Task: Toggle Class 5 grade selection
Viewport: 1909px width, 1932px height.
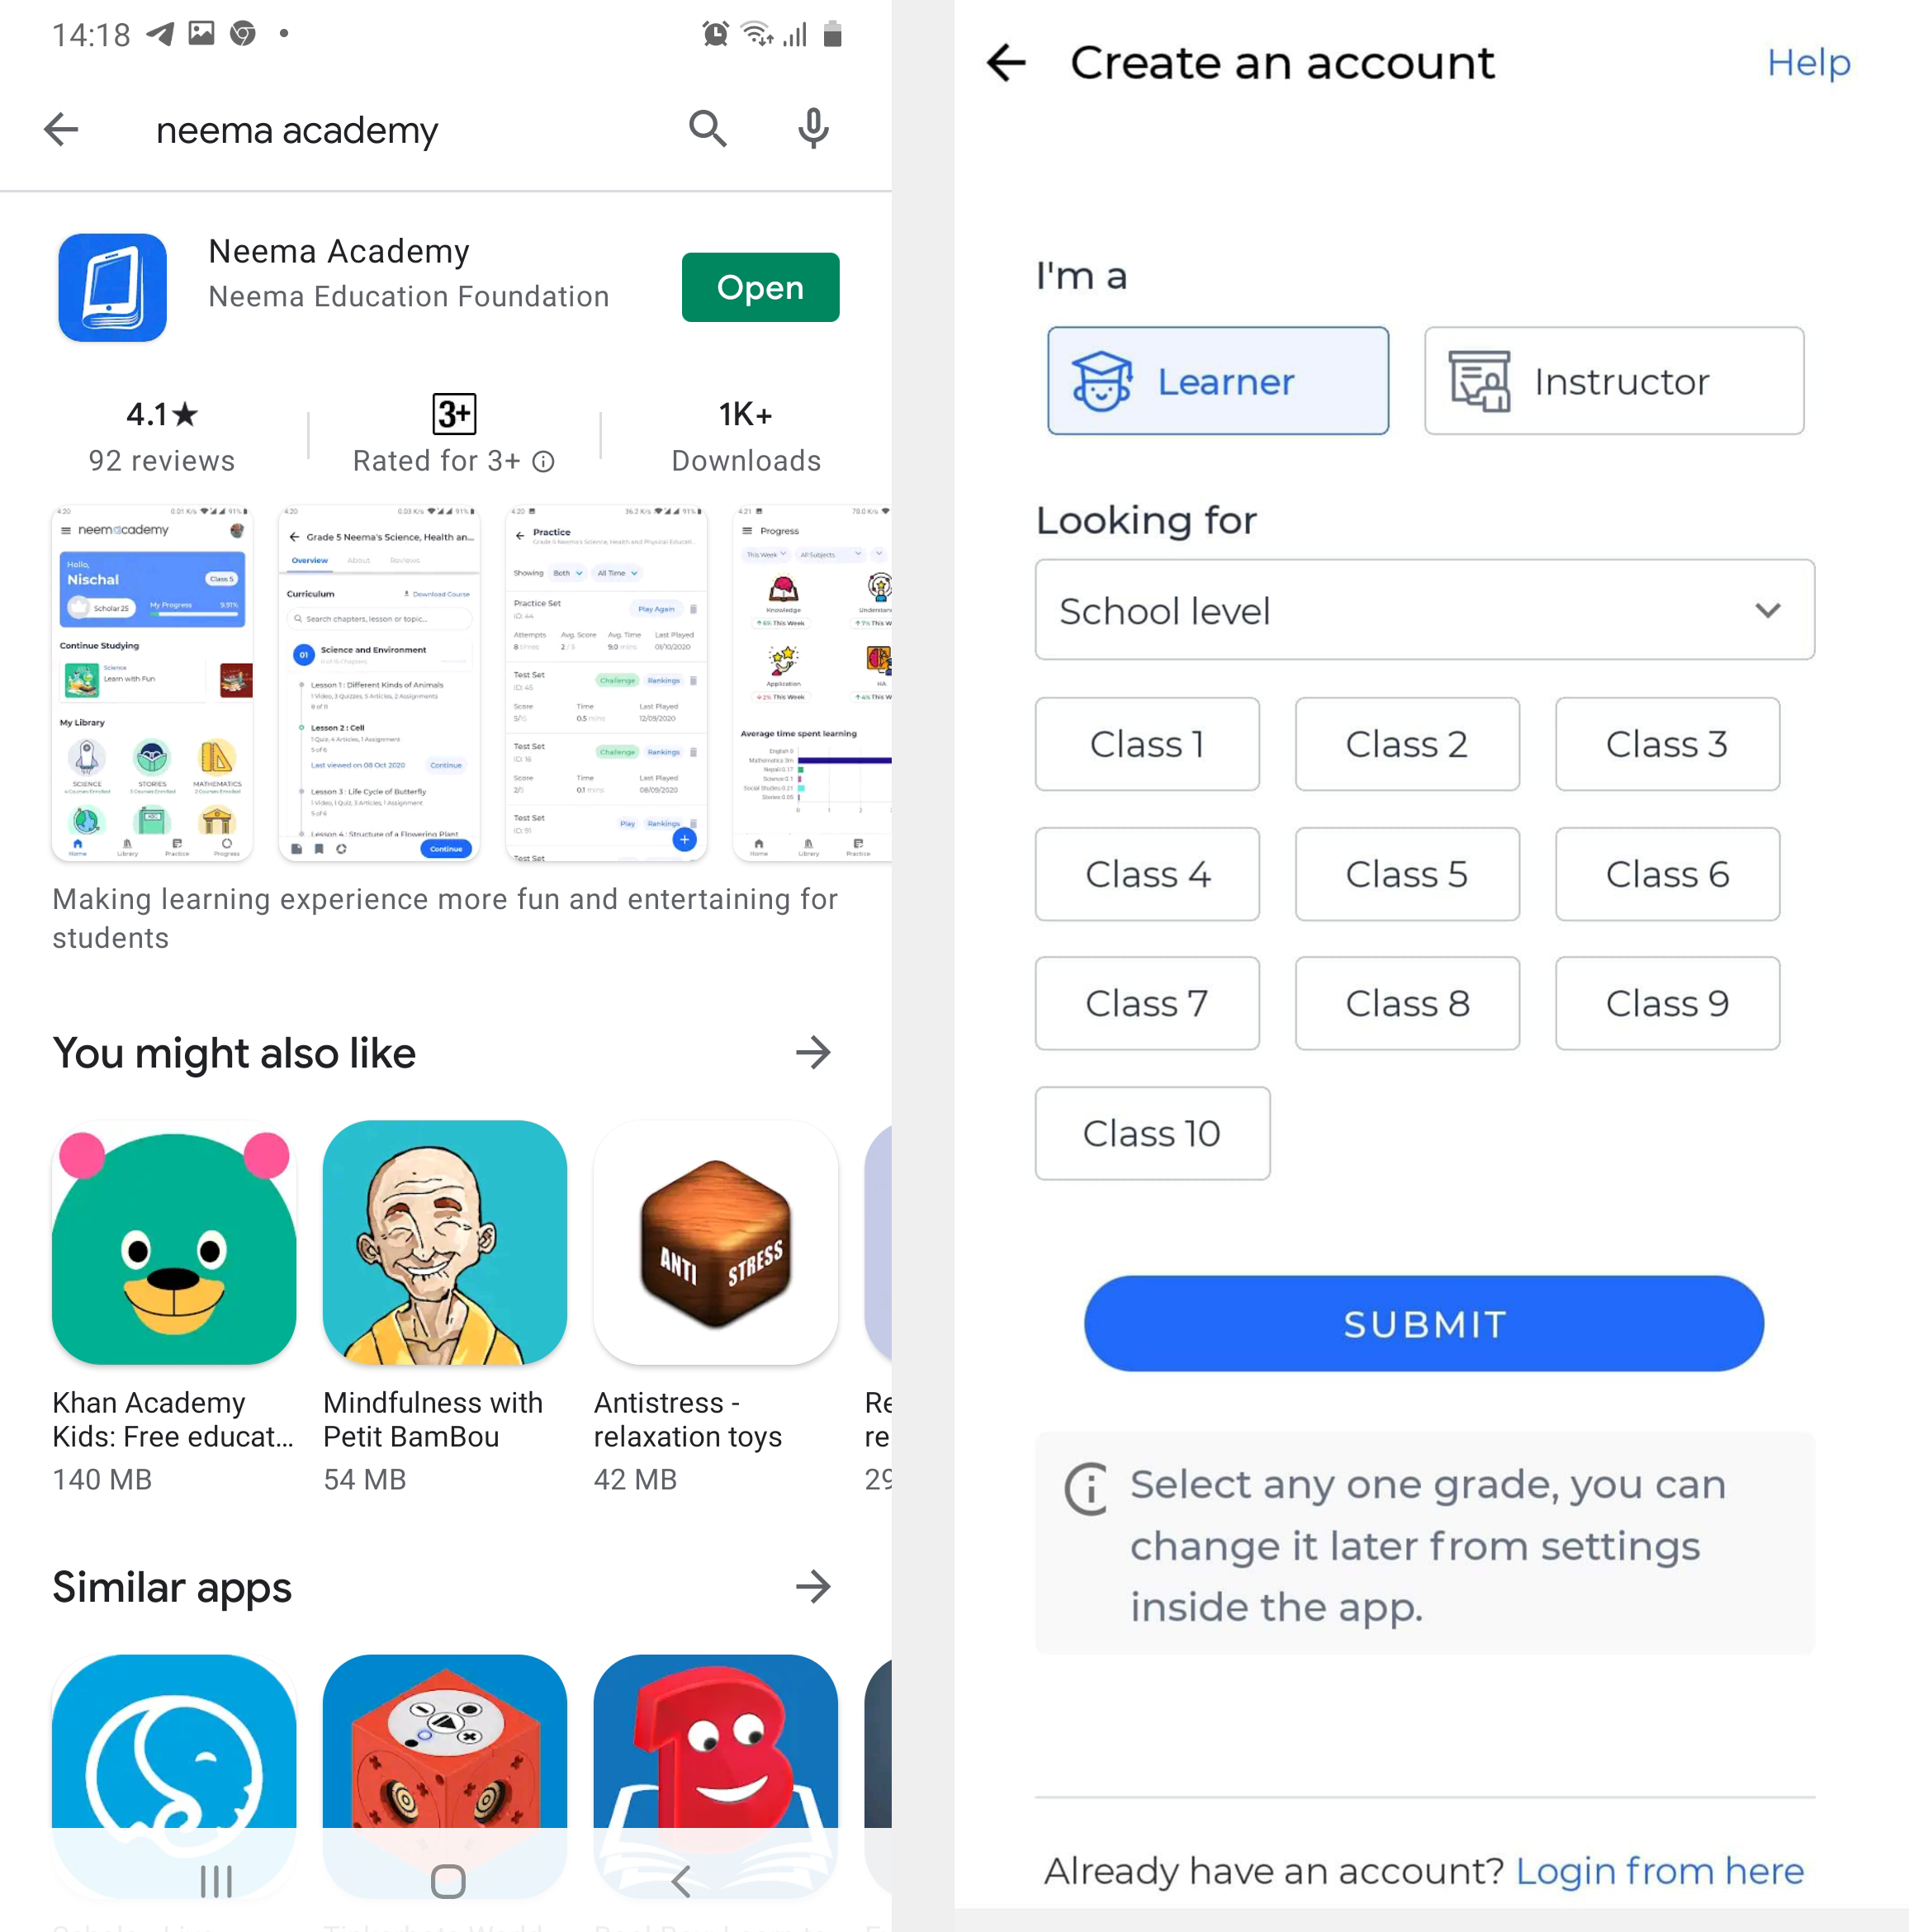Action: 1407,873
